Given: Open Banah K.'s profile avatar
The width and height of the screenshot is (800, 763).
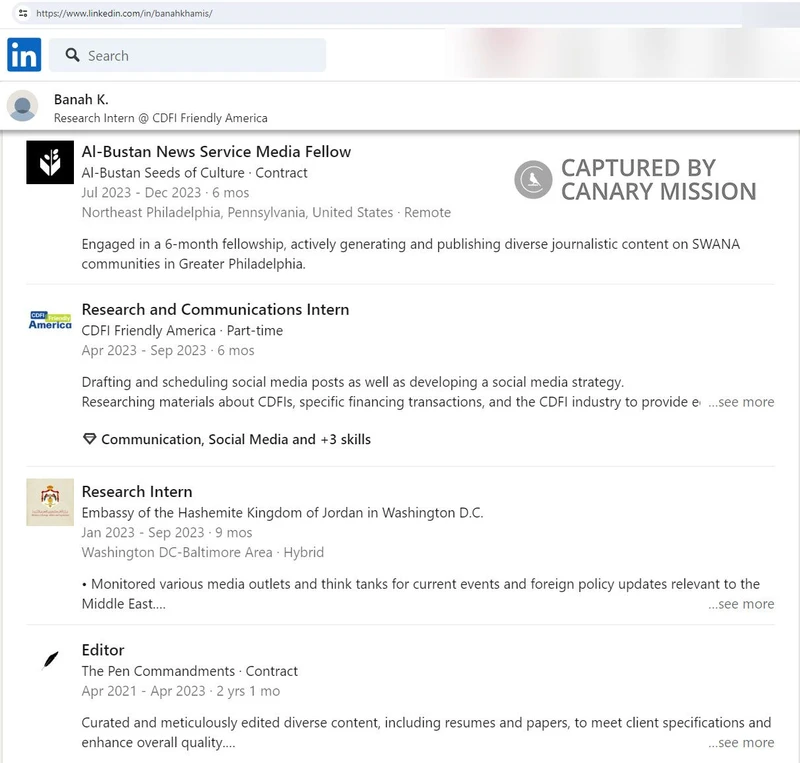Looking at the screenshot, I should coord(21,104).
